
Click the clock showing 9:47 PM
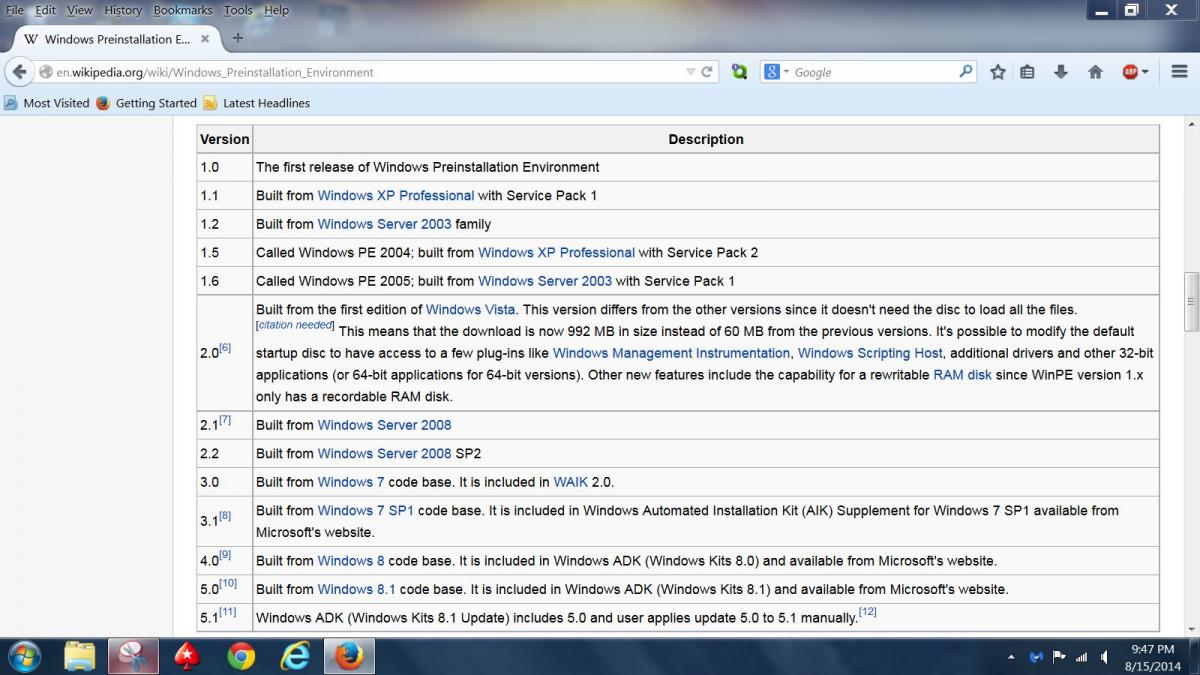[1152, 649]
